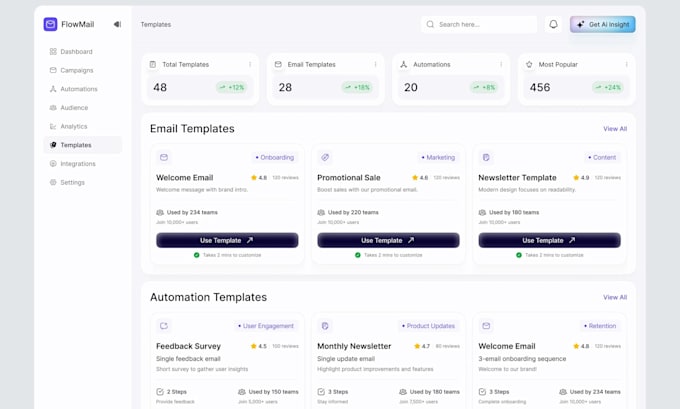680x409 pixels.
Task: Select the Templates sidebar item
Action: coord(82,145)
